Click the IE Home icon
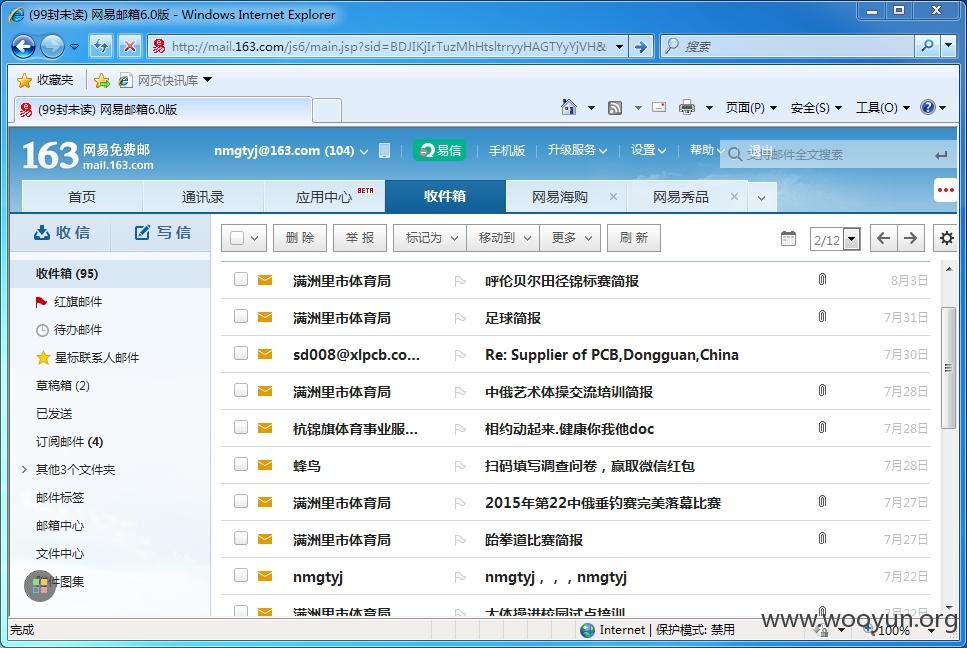 569,107
